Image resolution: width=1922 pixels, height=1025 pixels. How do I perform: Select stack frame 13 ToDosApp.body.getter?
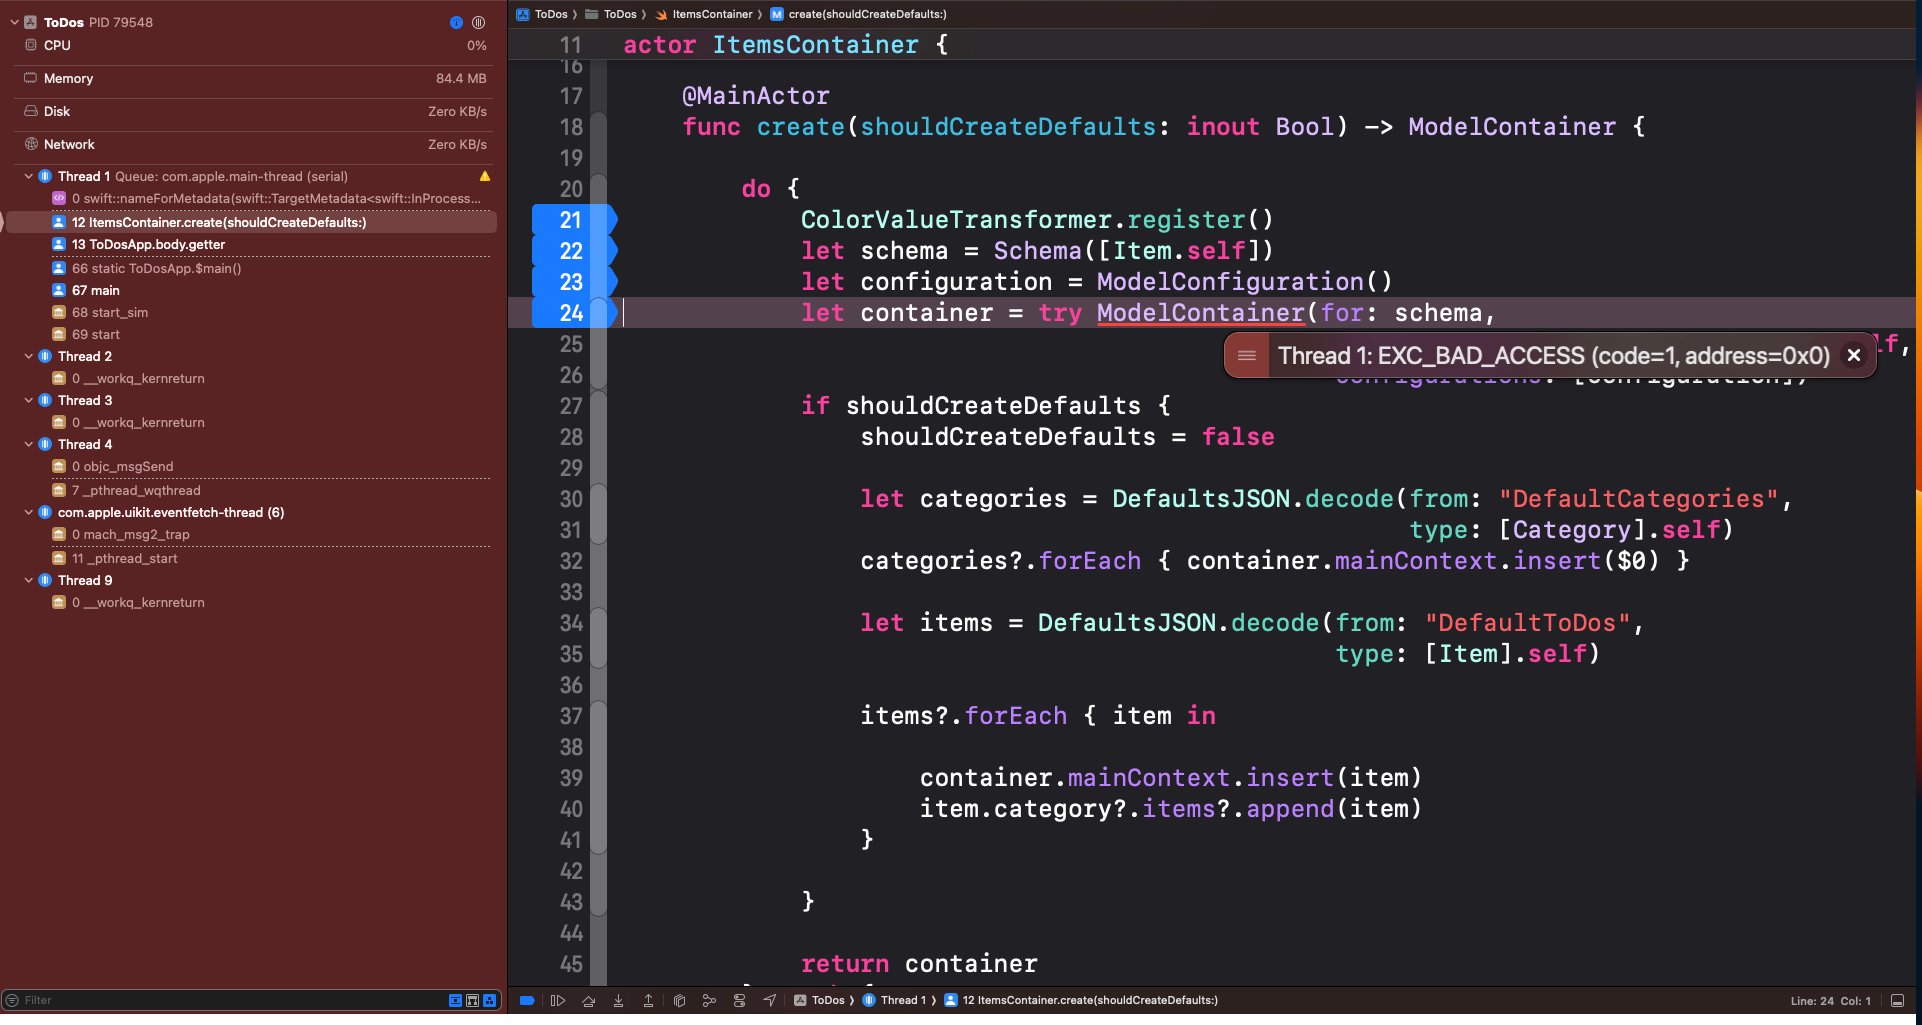coord(148,244)
